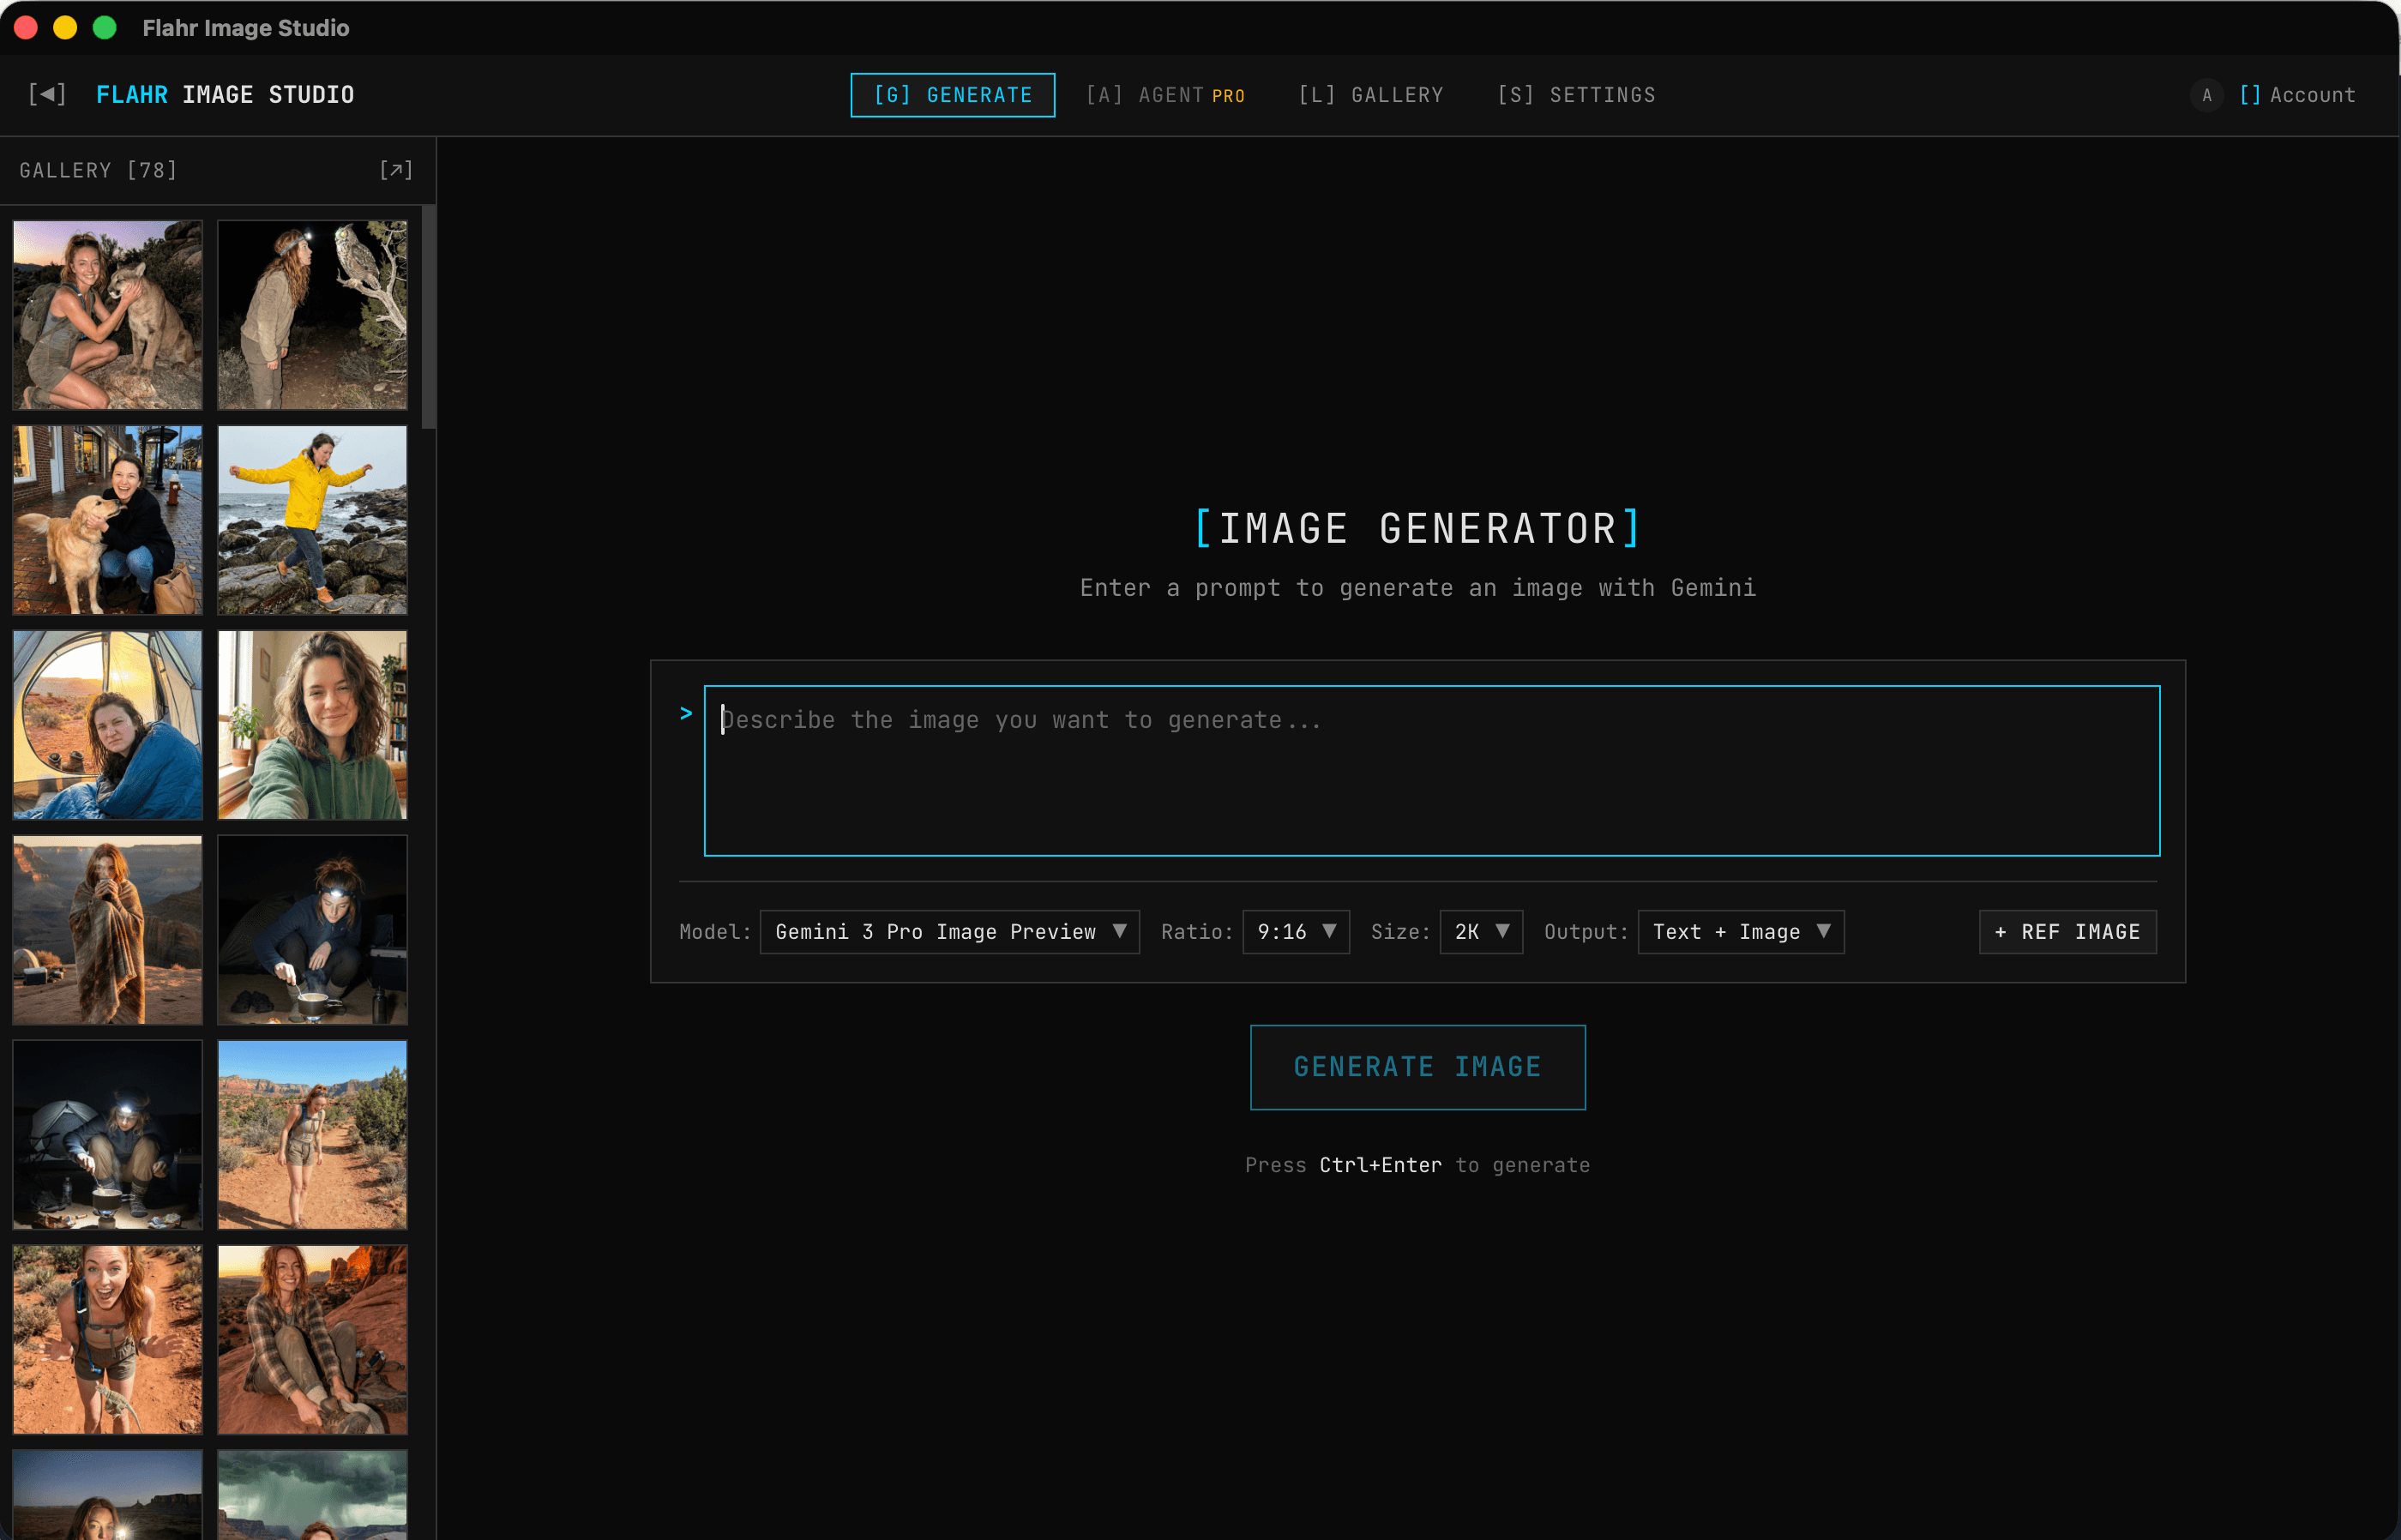This screenshot has width=2401, height=1540.
Task: Open the gallery in expanded view via popout icon
Action: pyautogui.click(x=396, y=170)
